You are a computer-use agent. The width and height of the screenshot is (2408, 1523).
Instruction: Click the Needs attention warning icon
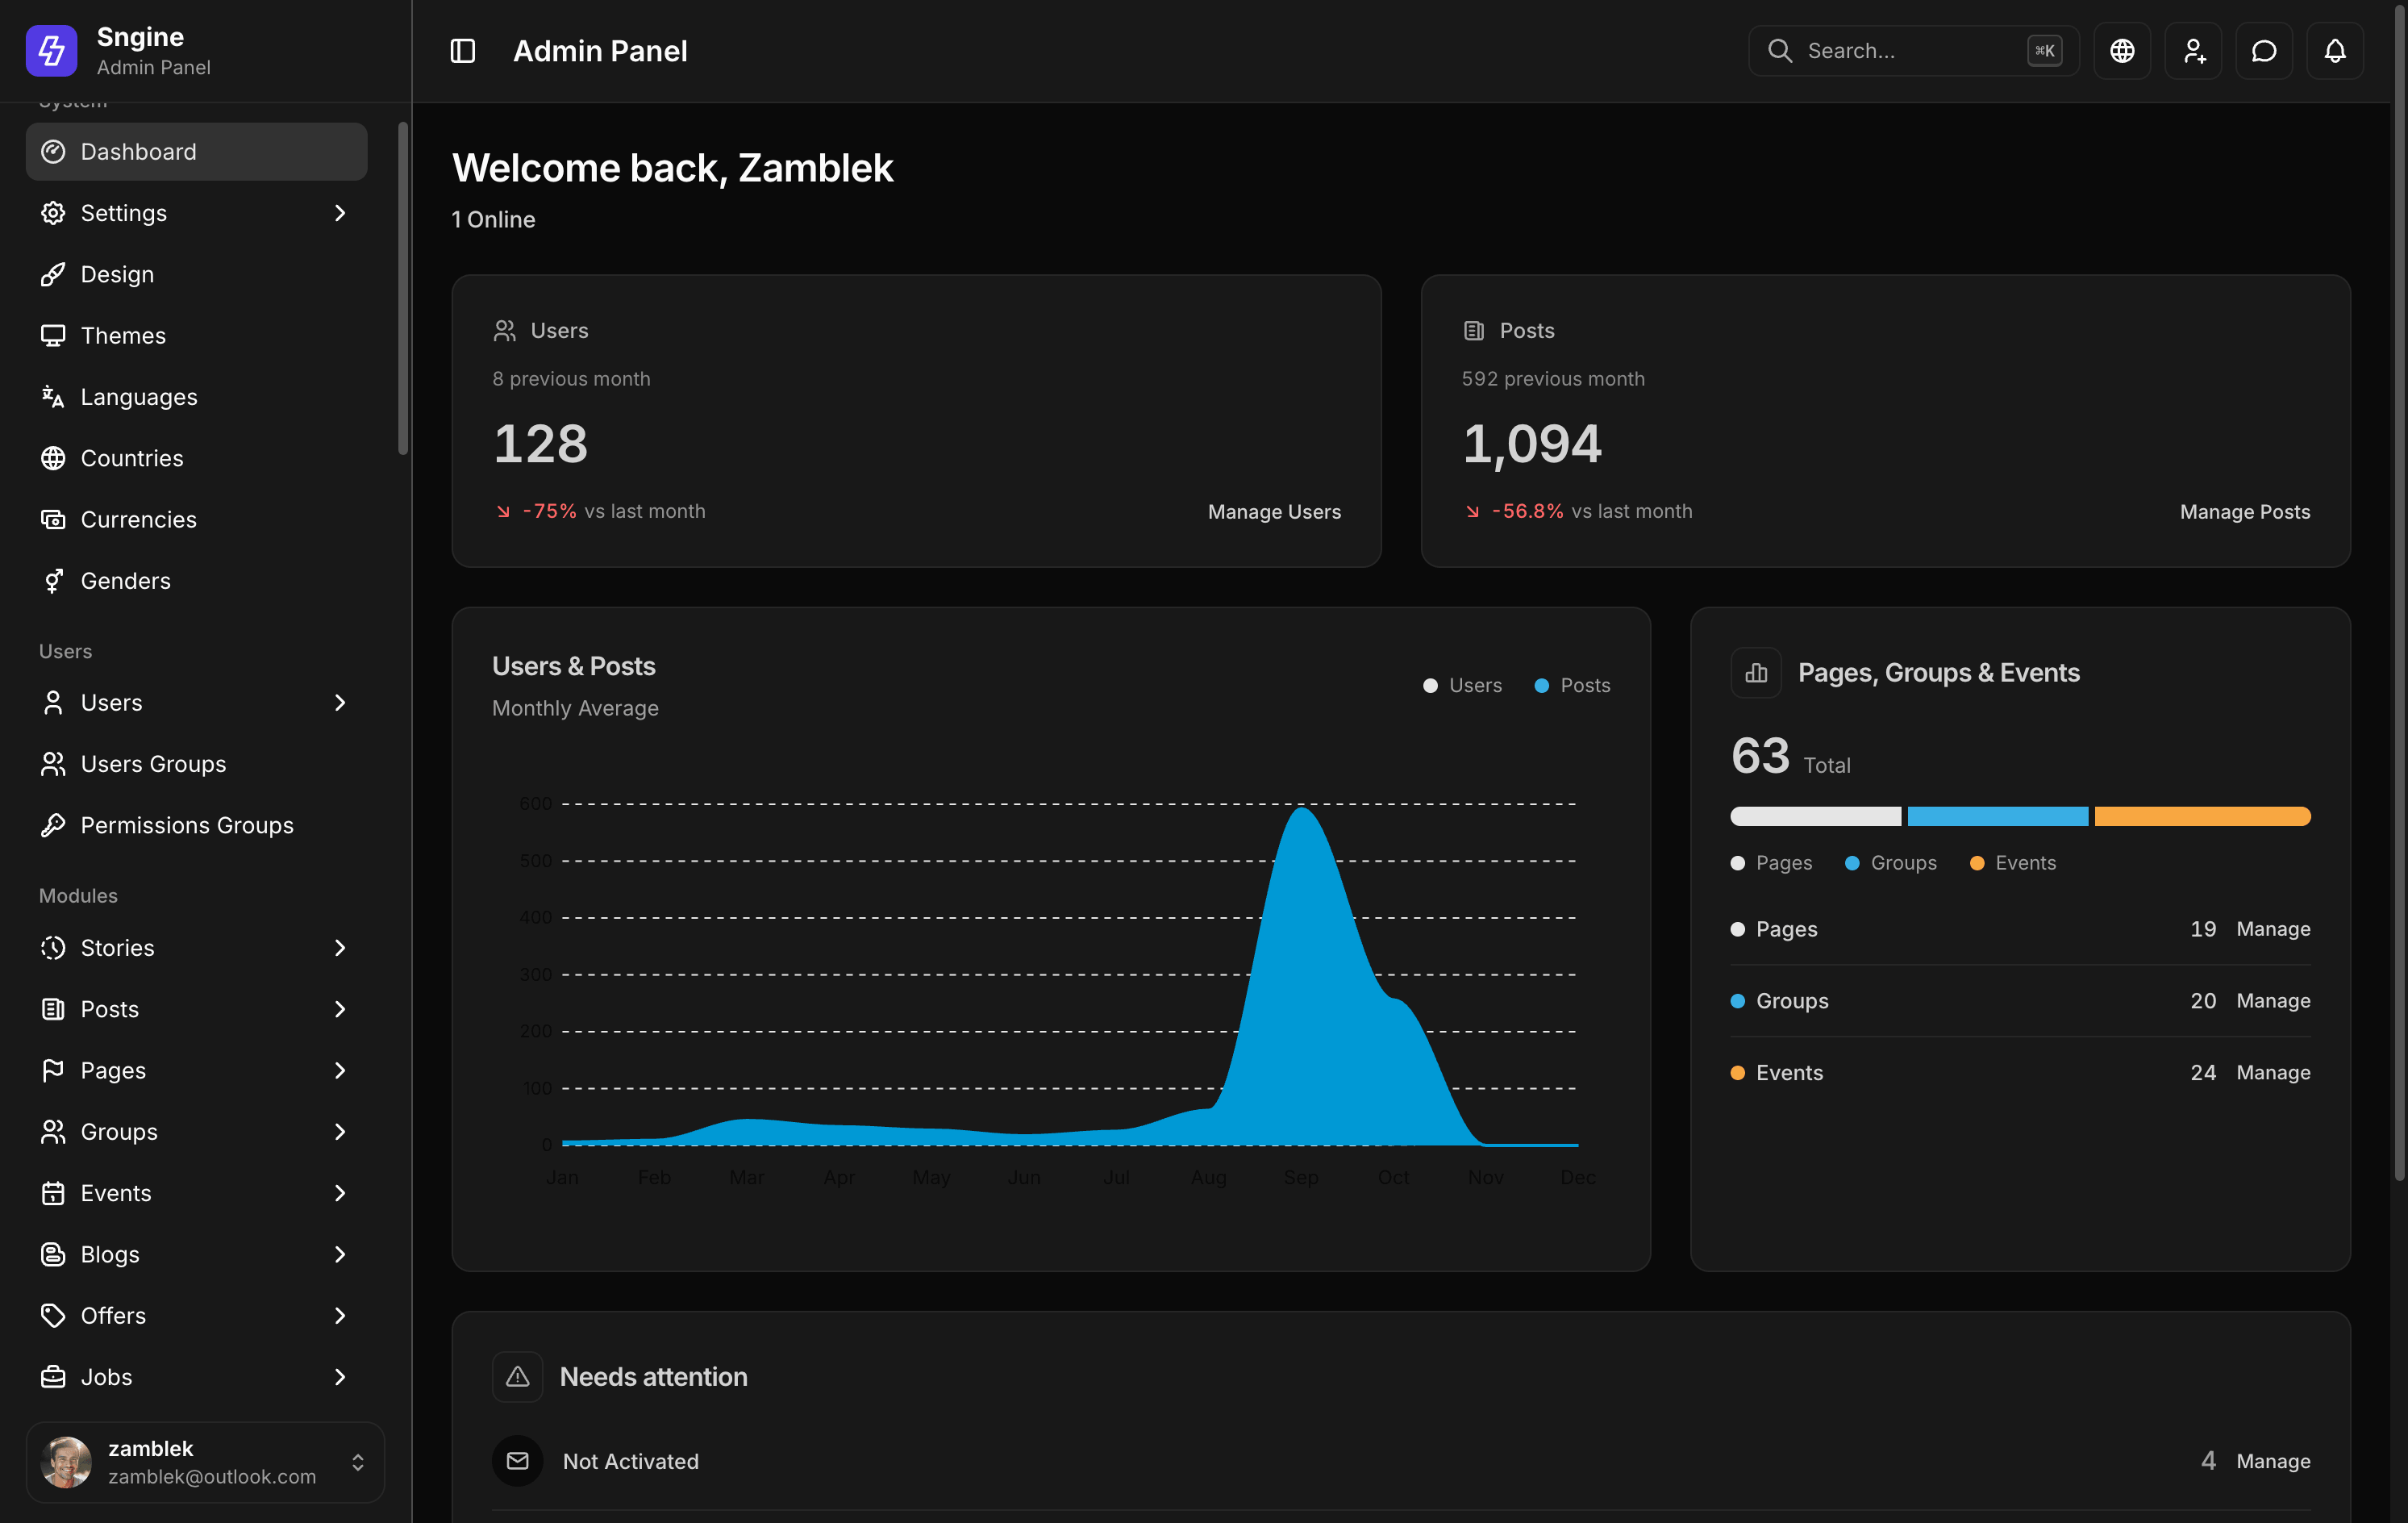point(517,1377)
